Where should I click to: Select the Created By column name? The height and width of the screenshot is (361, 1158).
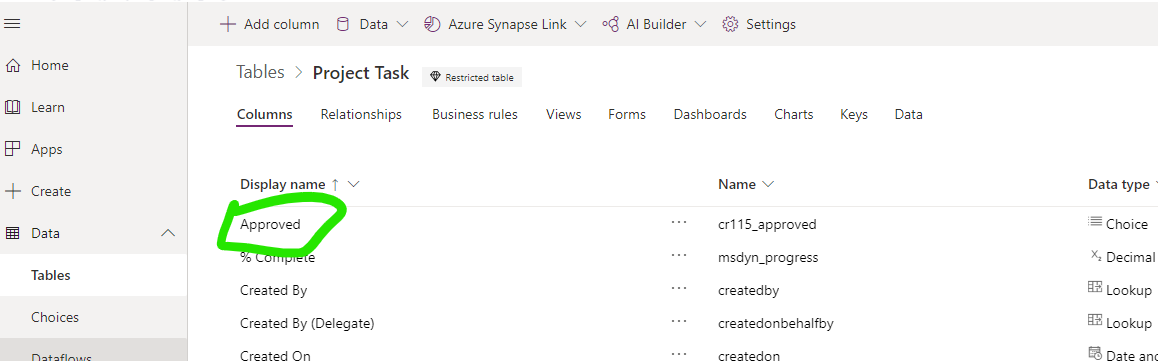point(273,290)
